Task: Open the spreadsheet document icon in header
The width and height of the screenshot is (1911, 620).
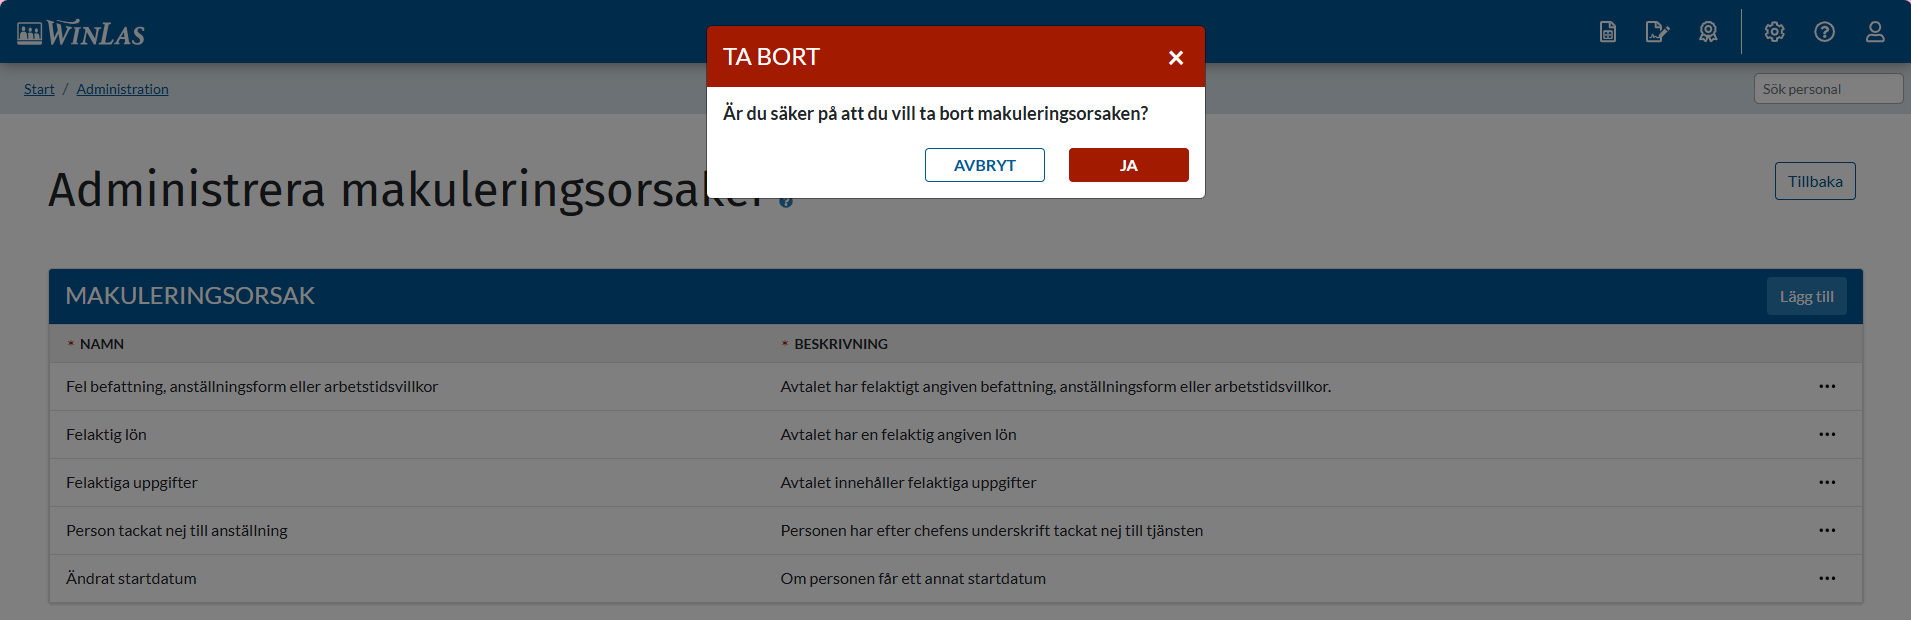Action: point(1607,32)
